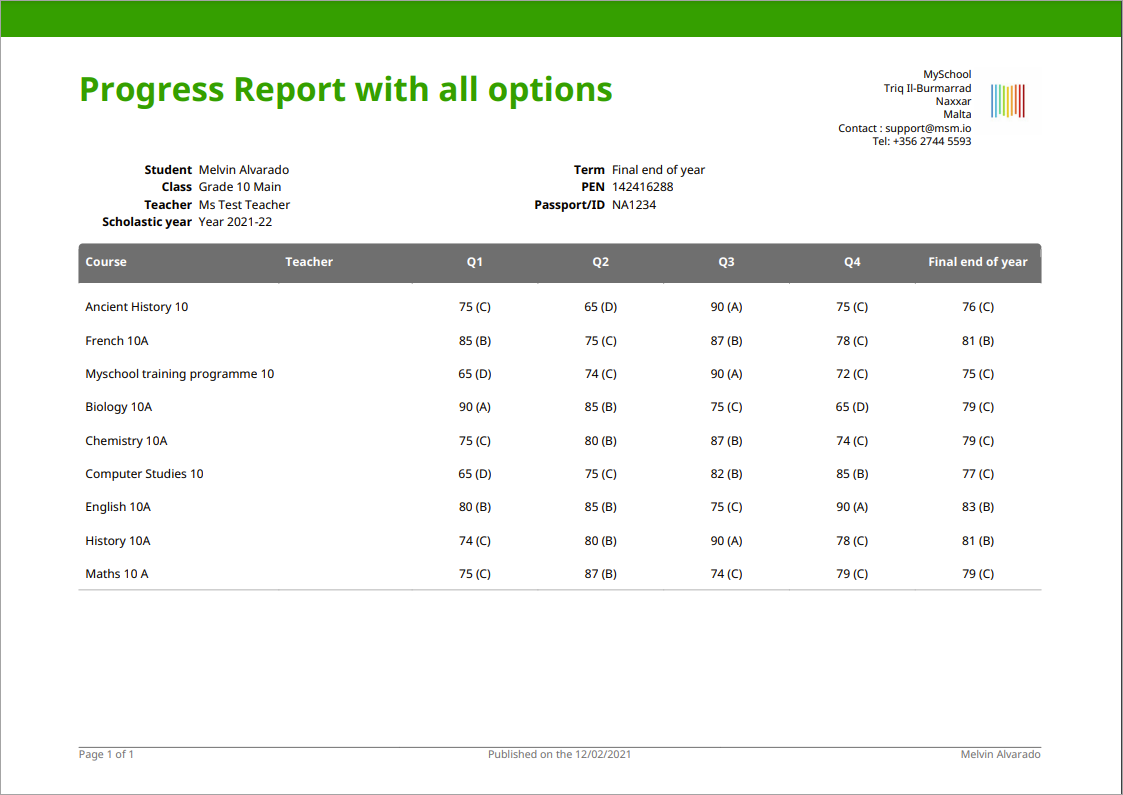The height and width of the screenshot is (795, 1123).
Task: Click the Page 1 of 1 footer text
Action: (x=106, y=754)
